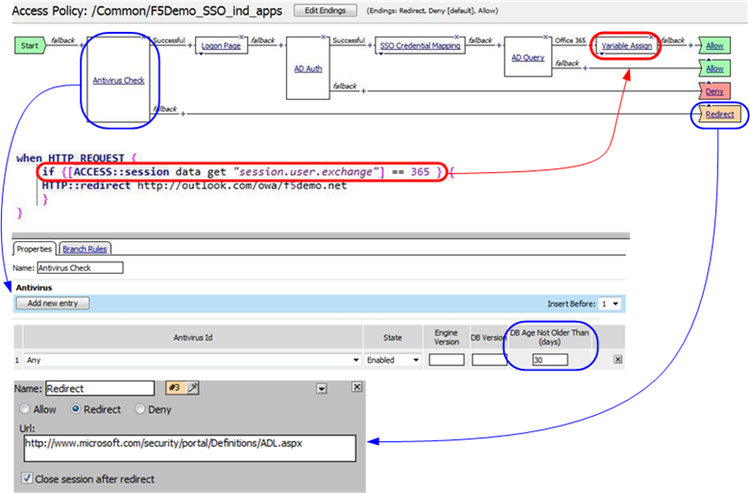Open the AD Auth policy item
This screenshot has width=750, height=494.
pos(308,68)
